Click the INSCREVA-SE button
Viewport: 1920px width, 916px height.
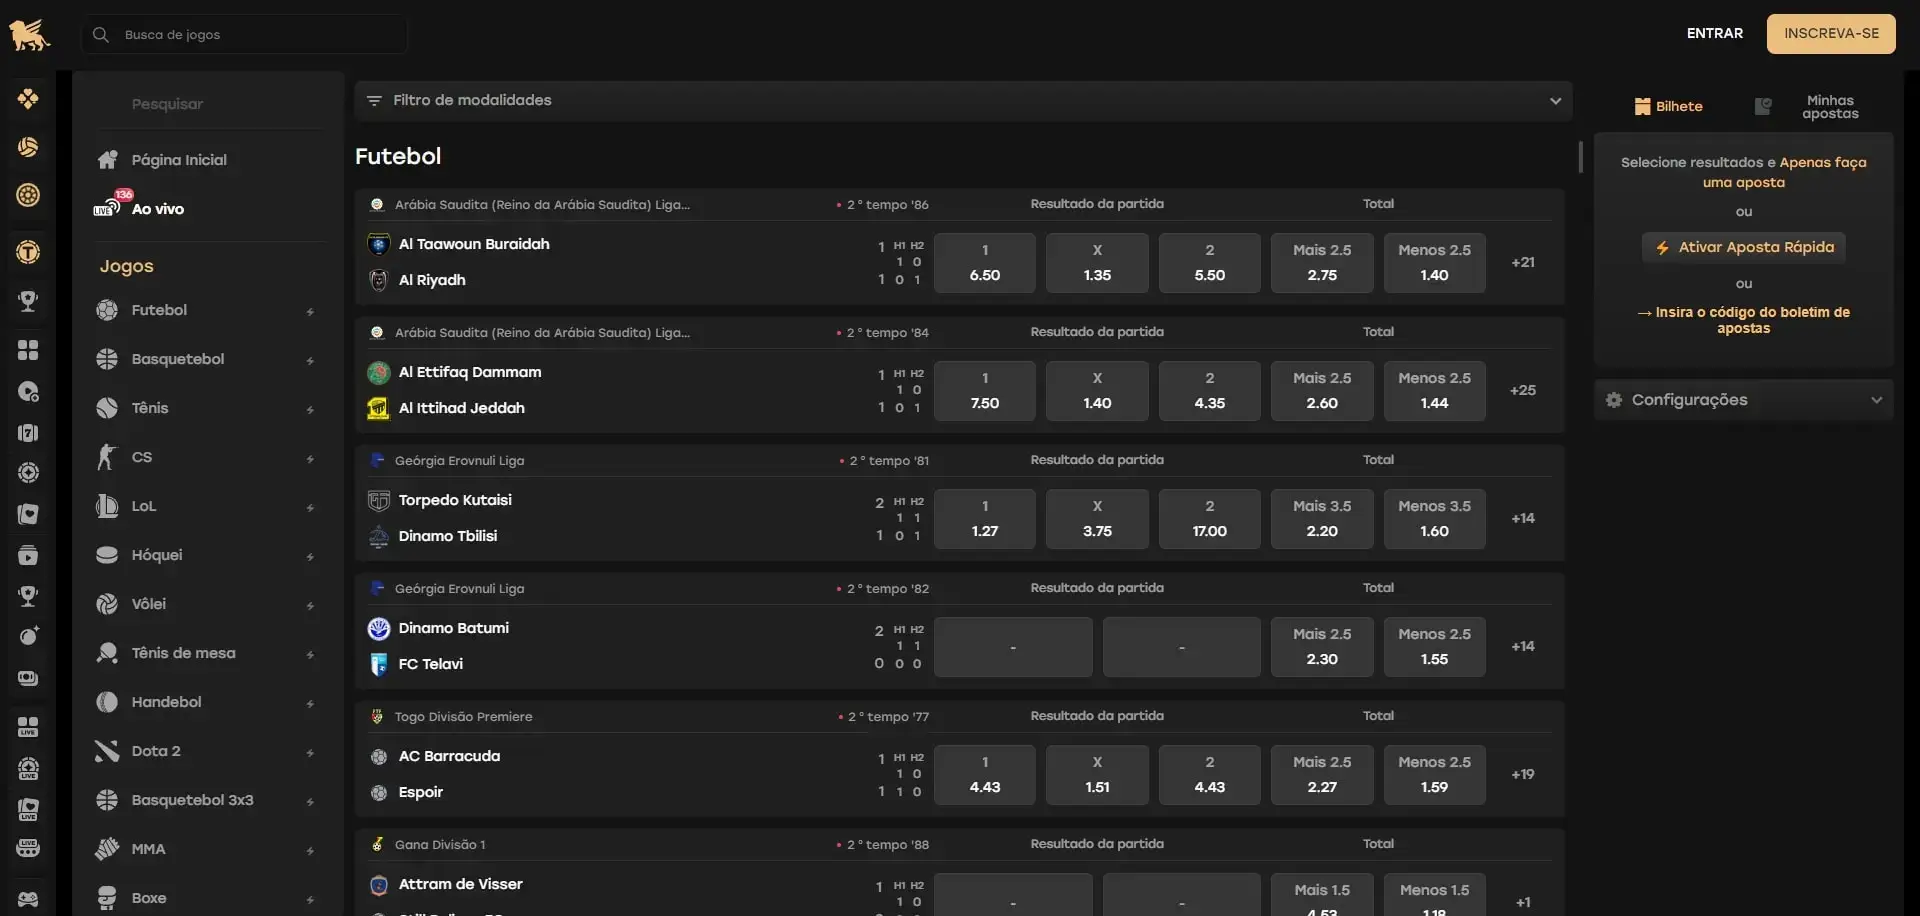pyautogui.click(x=1830, y=34)
